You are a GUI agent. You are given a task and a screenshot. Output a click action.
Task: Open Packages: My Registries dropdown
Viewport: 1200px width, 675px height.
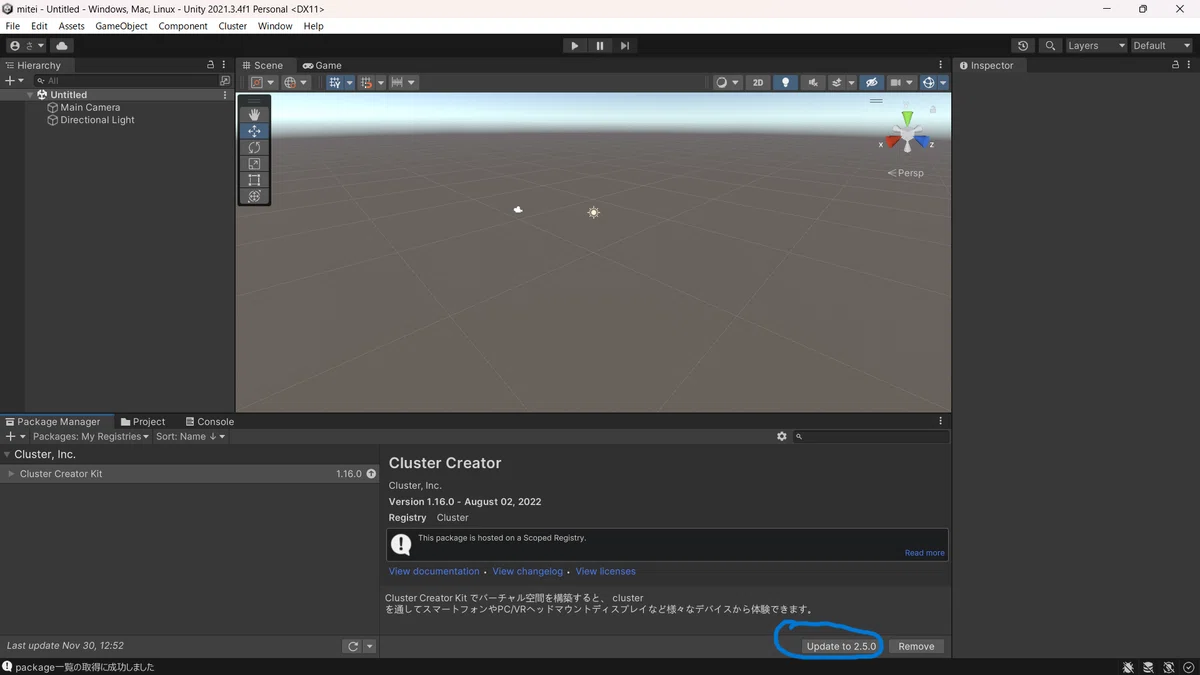[x=91, y=437]
